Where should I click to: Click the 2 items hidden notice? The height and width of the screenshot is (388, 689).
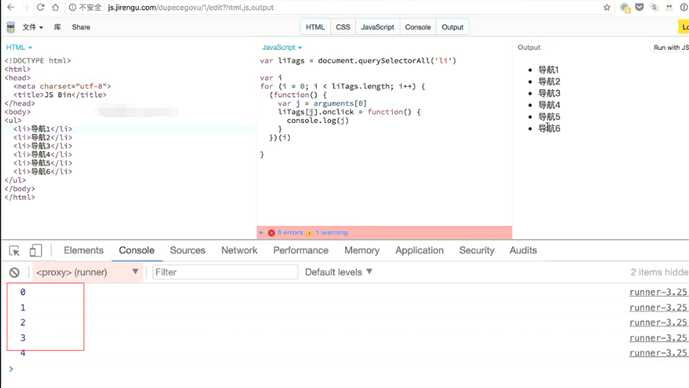659,272
